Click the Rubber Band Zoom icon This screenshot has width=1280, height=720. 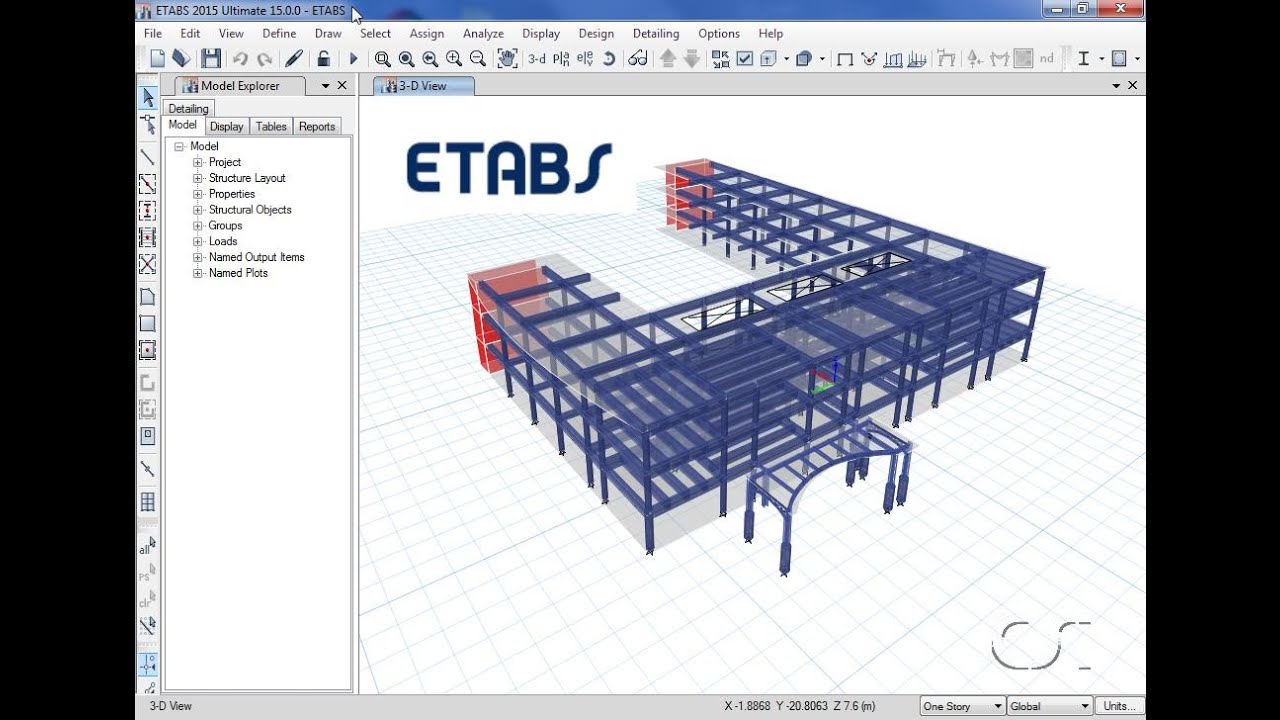tap(382, 59)
